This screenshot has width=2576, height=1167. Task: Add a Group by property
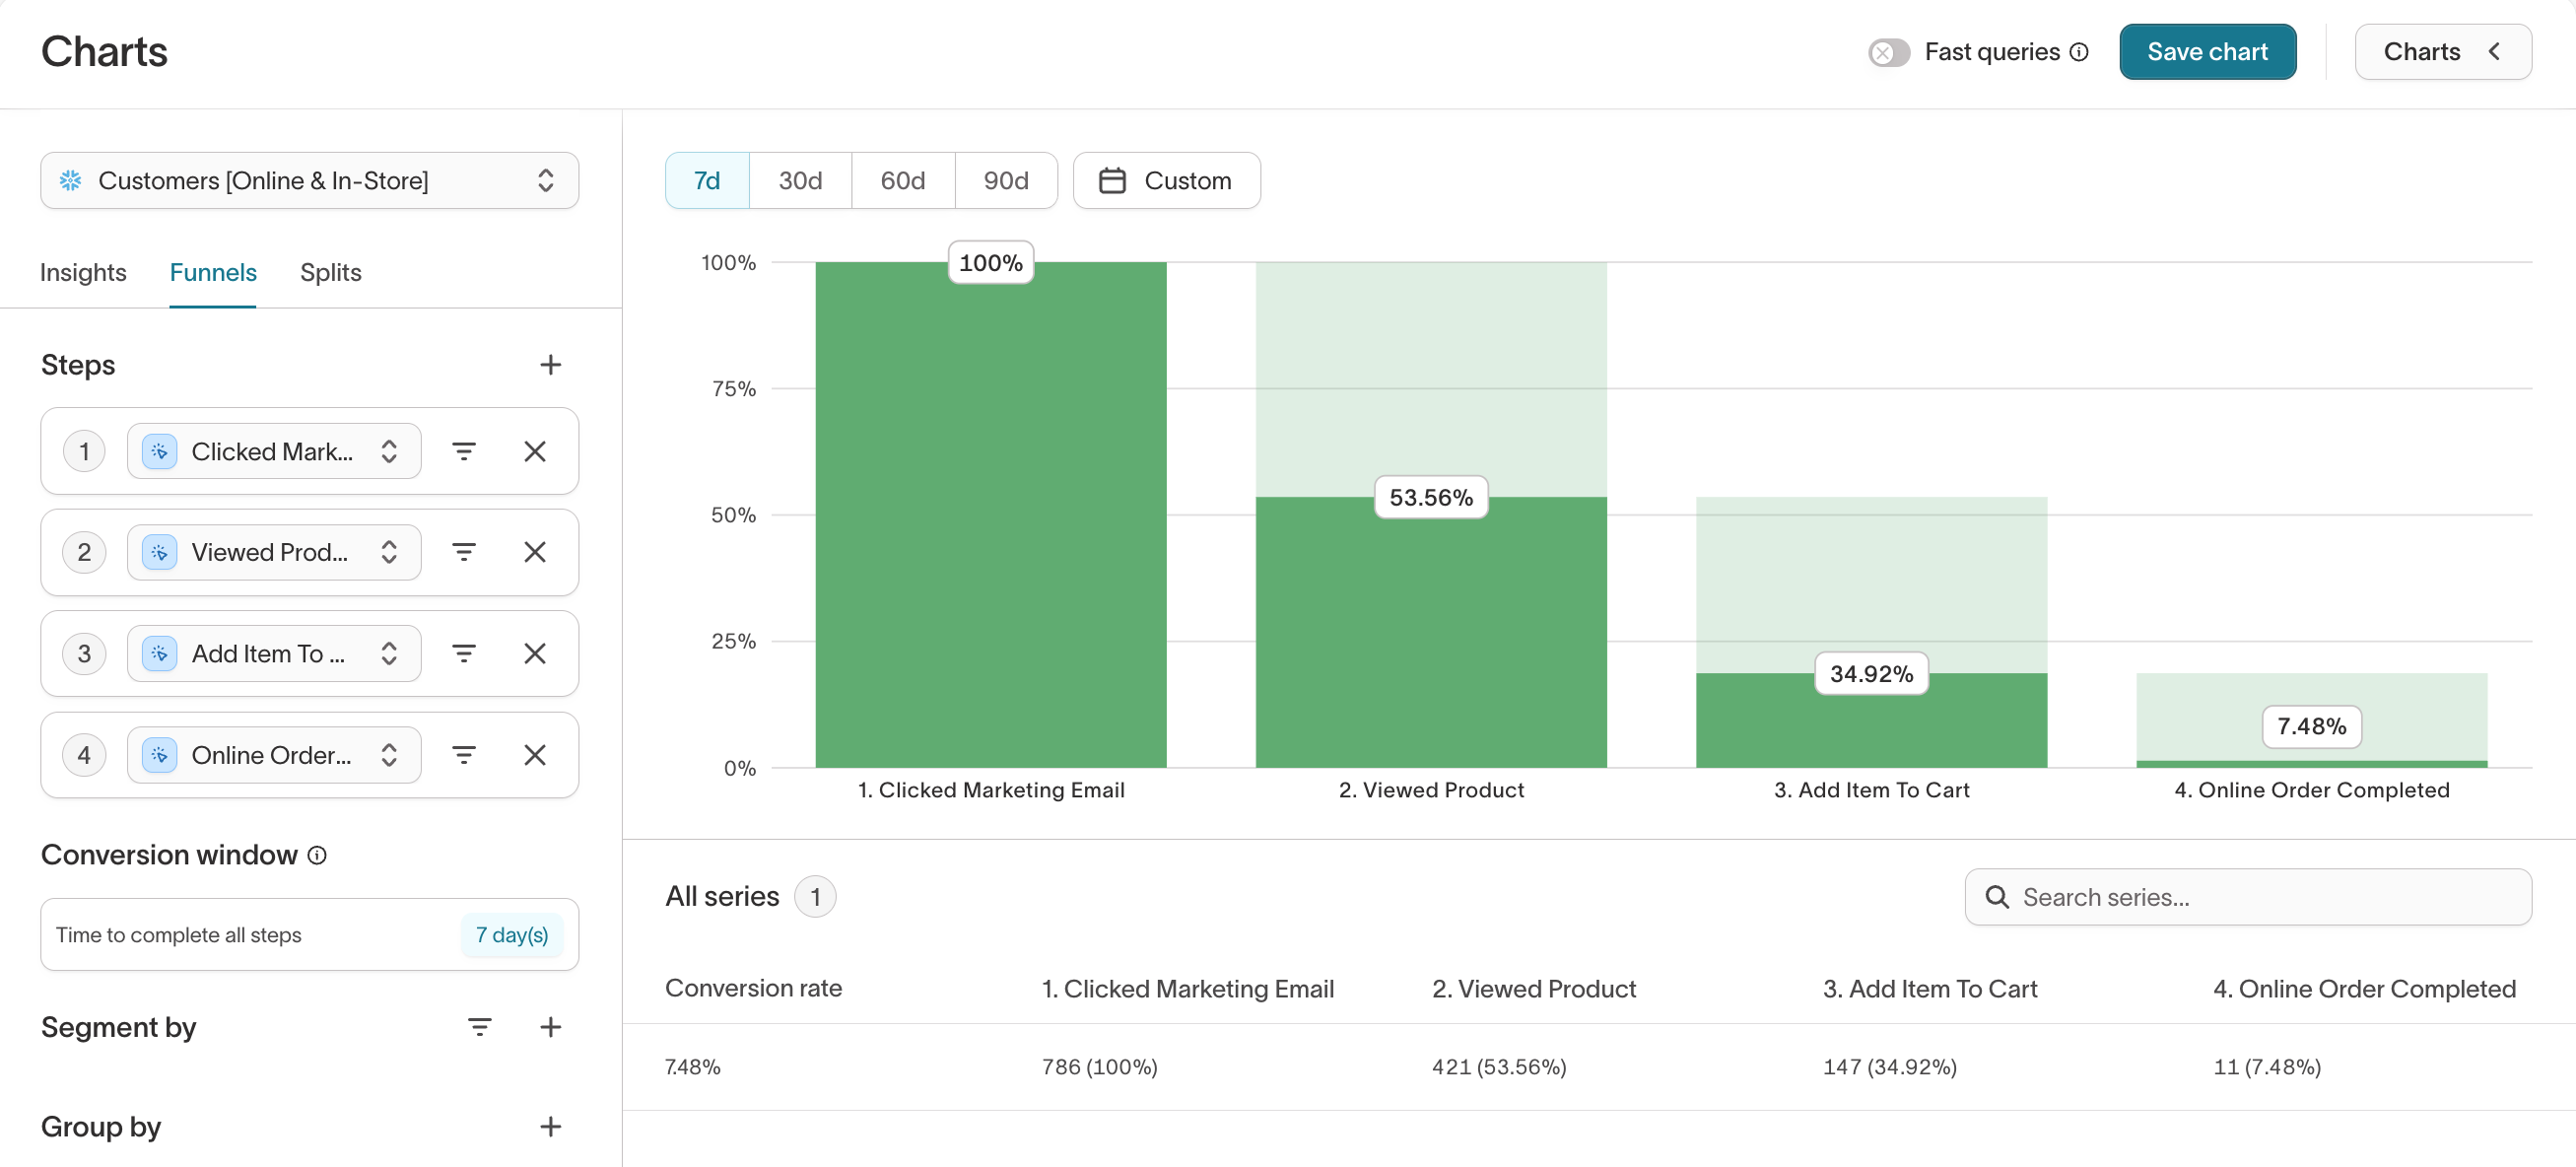(550, 1126)
